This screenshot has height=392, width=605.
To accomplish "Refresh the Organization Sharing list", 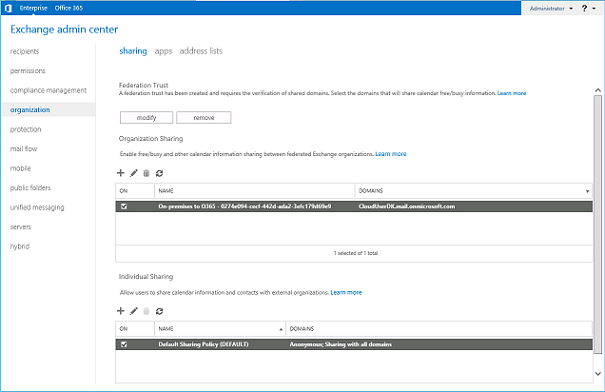I will pyautogui.click(x=159, y=173).
